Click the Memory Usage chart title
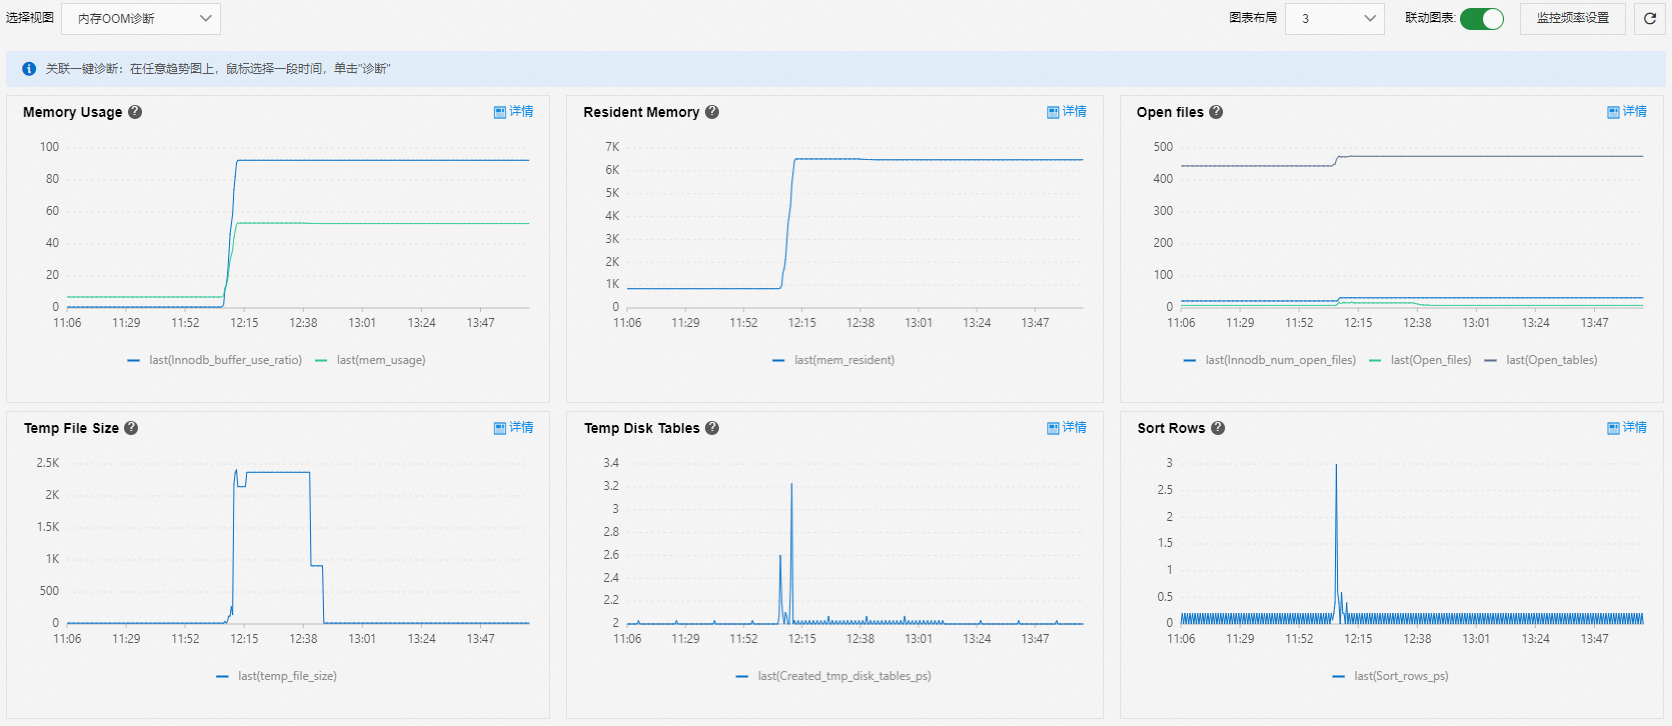This screenshot has height=726, width=1672. (x=73, y=112)
